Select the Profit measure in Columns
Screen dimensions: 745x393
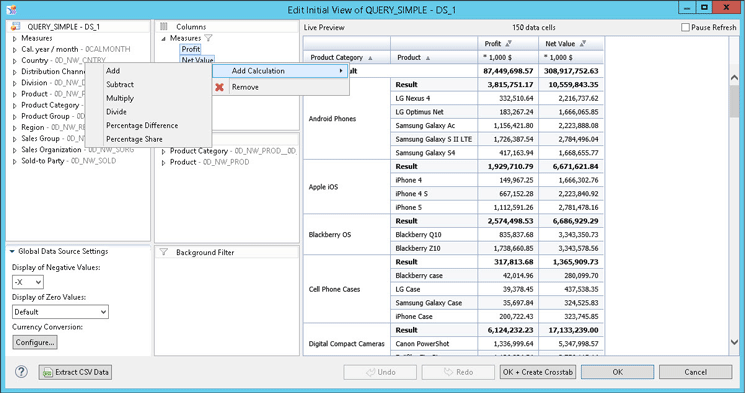(191, 49)
